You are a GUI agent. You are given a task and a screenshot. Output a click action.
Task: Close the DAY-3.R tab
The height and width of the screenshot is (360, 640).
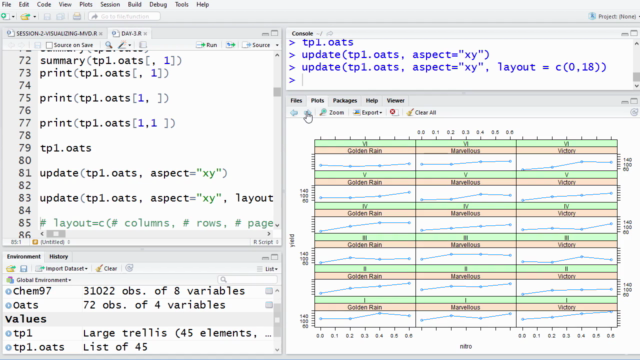point(145,33)
